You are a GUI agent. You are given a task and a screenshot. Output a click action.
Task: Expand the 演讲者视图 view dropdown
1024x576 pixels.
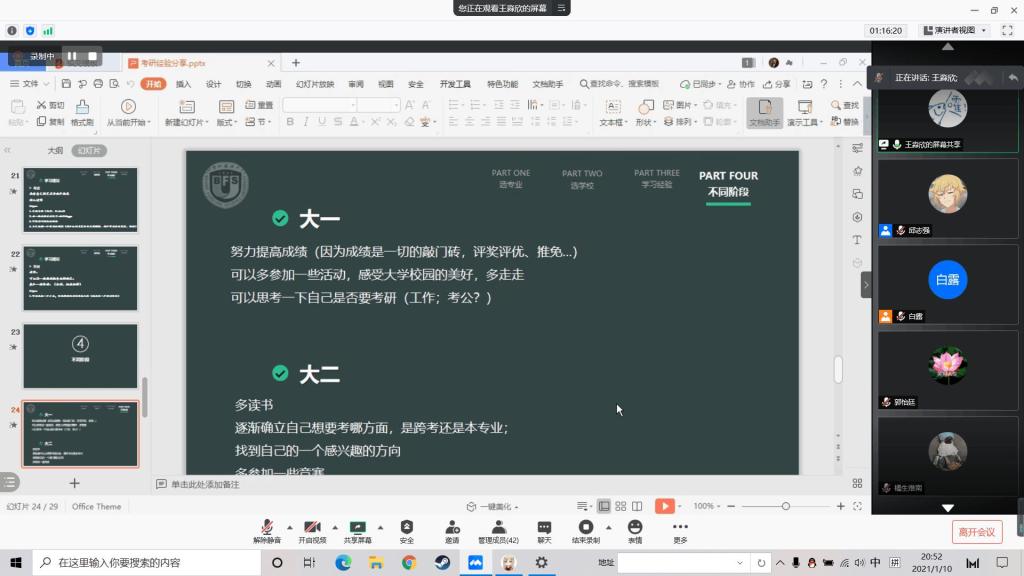[x=954, y=31]
